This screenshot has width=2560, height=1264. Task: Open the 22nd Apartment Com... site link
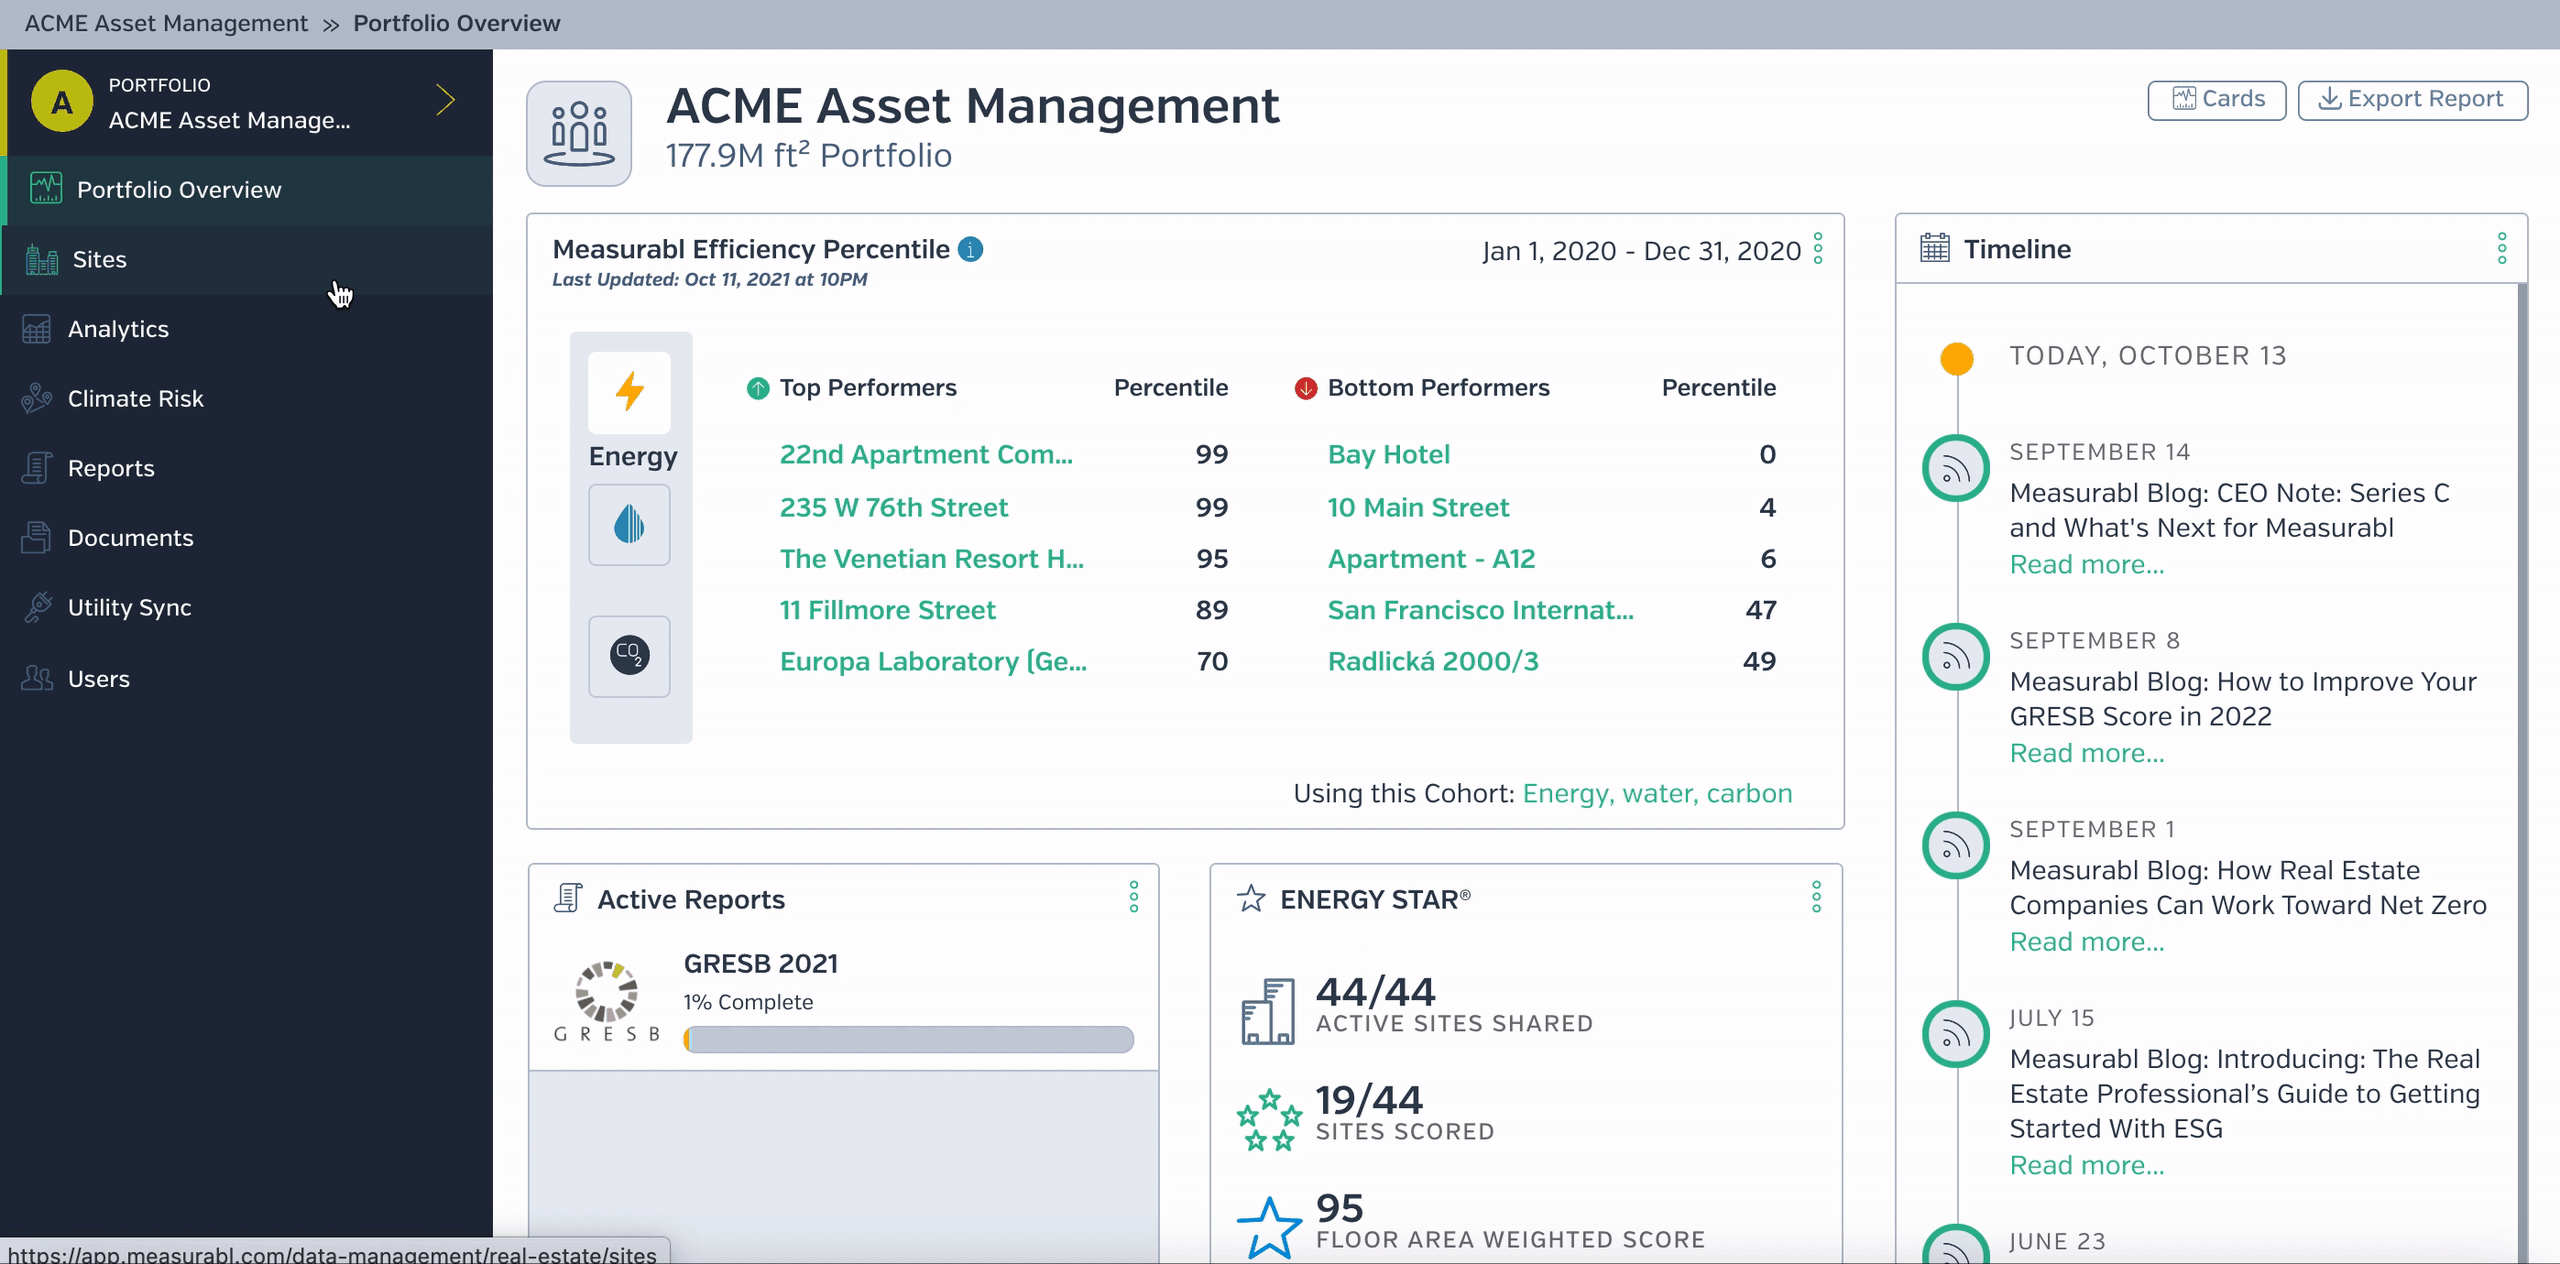click(x=926, y=455)
